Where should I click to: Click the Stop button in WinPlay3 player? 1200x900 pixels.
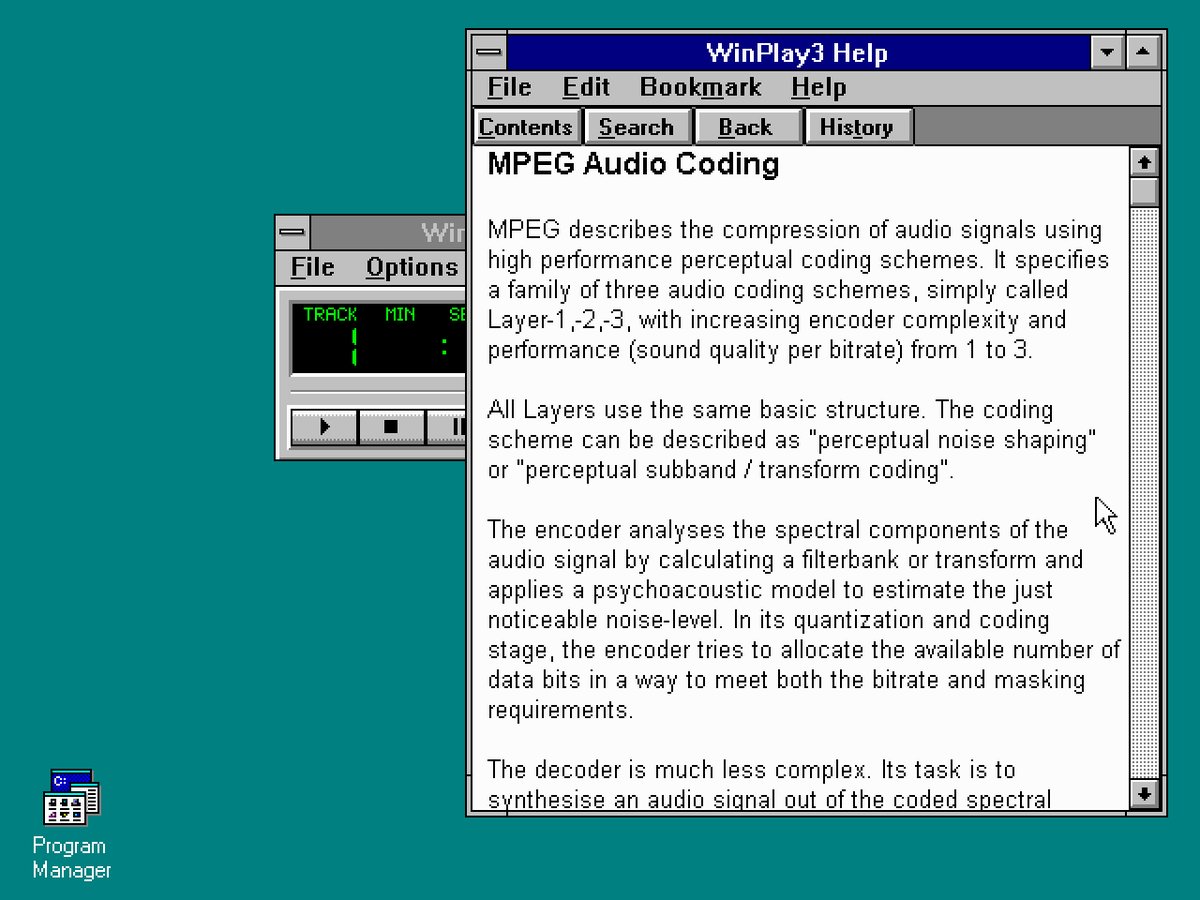391,427
